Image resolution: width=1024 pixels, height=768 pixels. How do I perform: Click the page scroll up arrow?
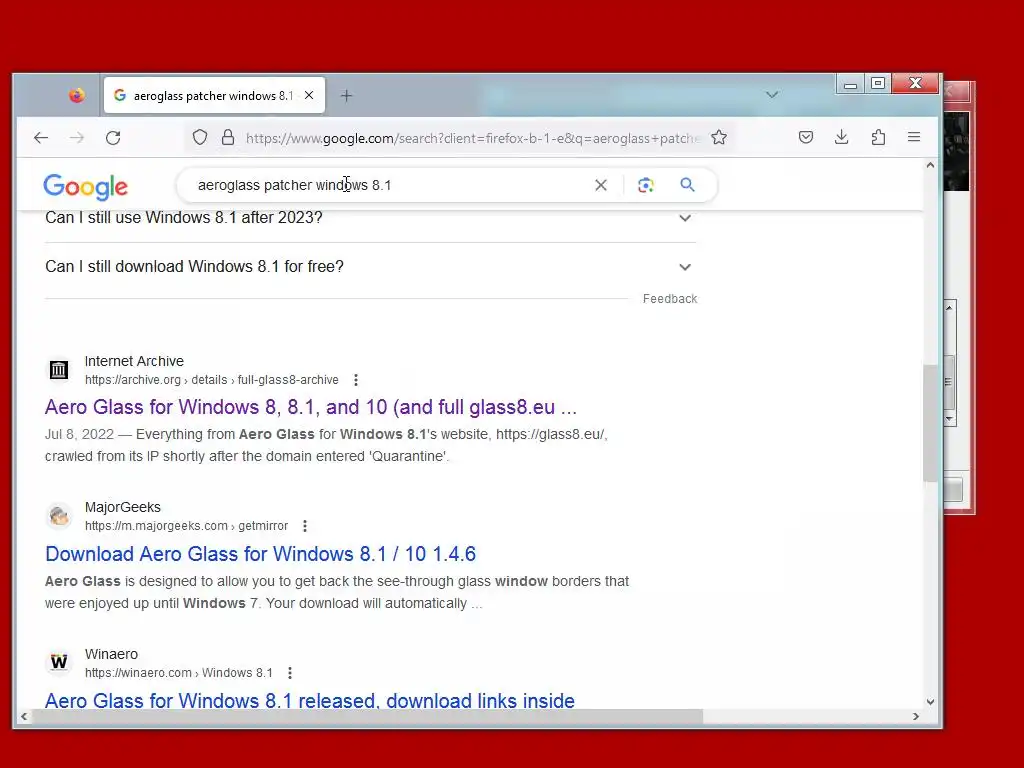pos(930,166)
